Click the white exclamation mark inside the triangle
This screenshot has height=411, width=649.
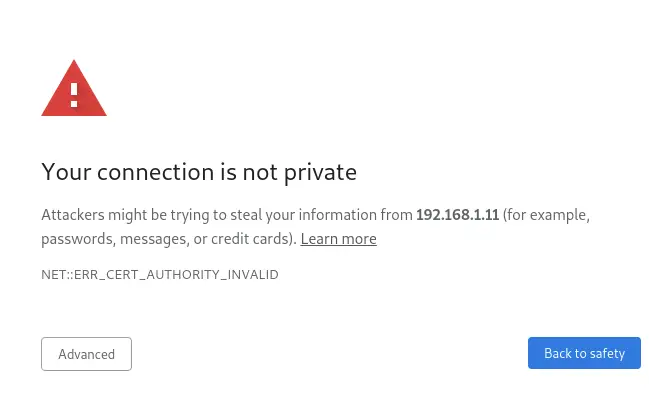(74, 95)
